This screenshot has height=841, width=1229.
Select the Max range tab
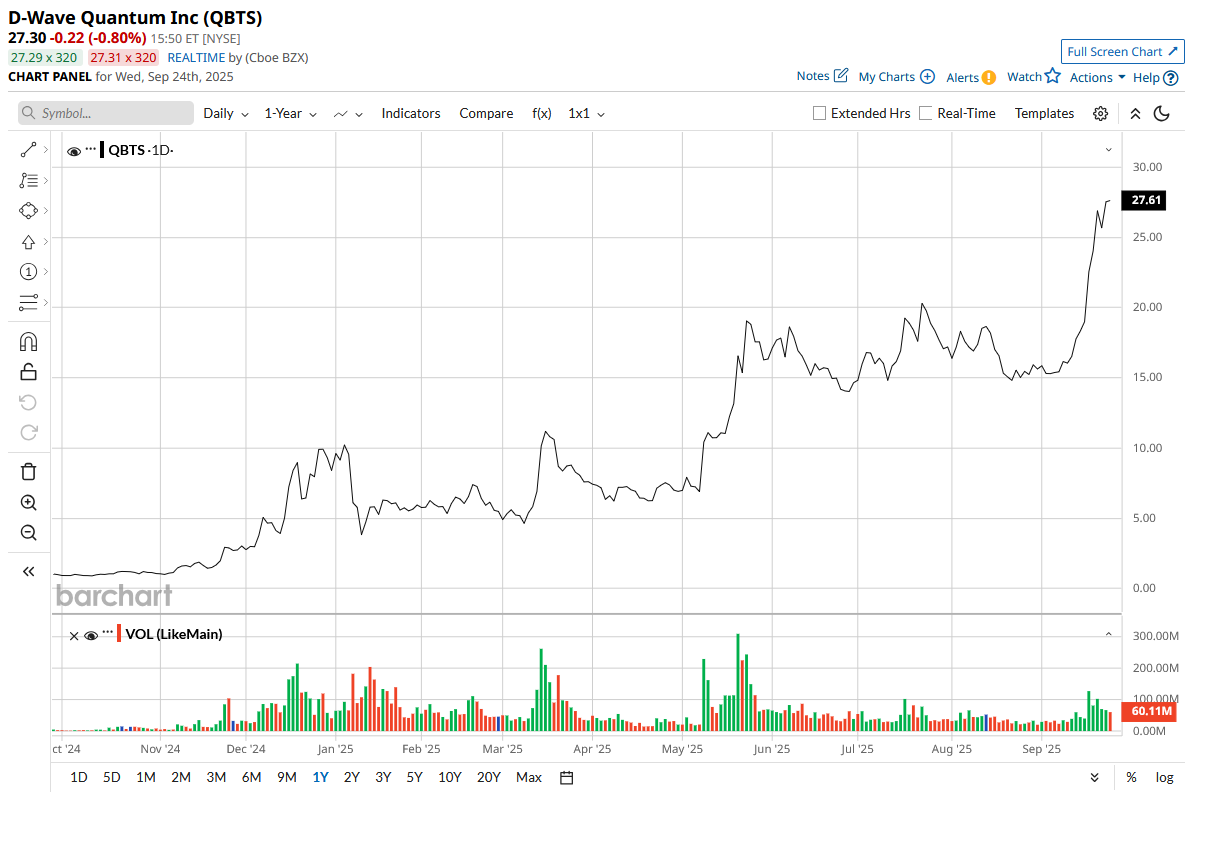tap(529, 777)
